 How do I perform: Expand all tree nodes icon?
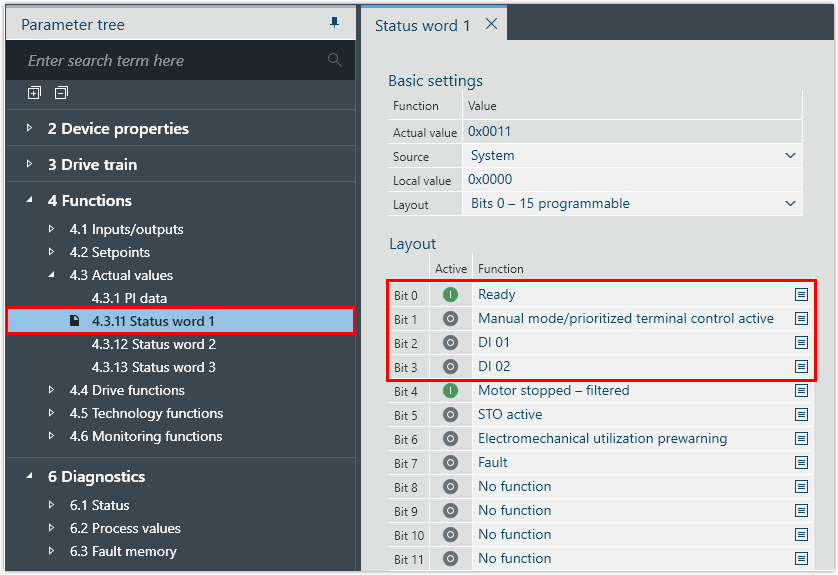point(34,93)
